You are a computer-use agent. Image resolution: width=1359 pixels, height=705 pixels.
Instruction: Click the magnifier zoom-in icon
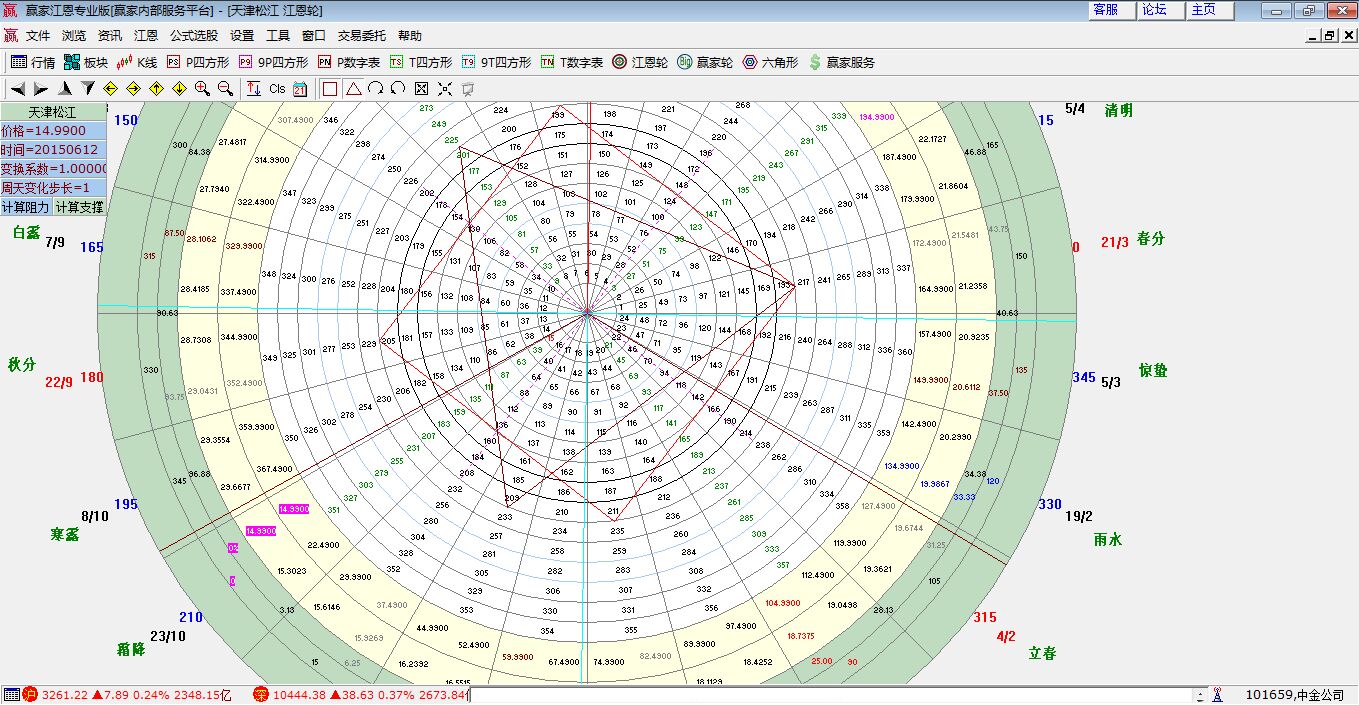202,89
